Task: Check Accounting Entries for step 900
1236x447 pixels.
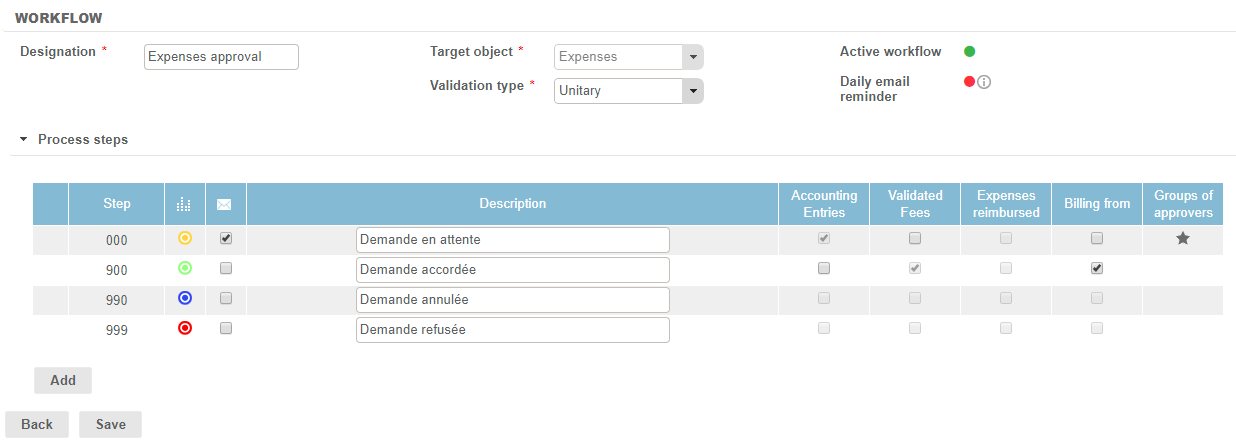Action: point(824,269)
